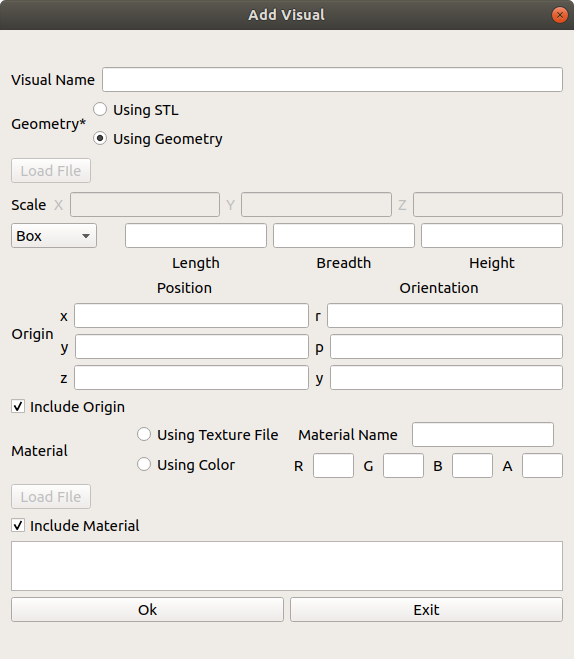The height and width of the screenshot is (659, 574).
Task: Open the Box geometry type dropdown
Action: [54, 235]
